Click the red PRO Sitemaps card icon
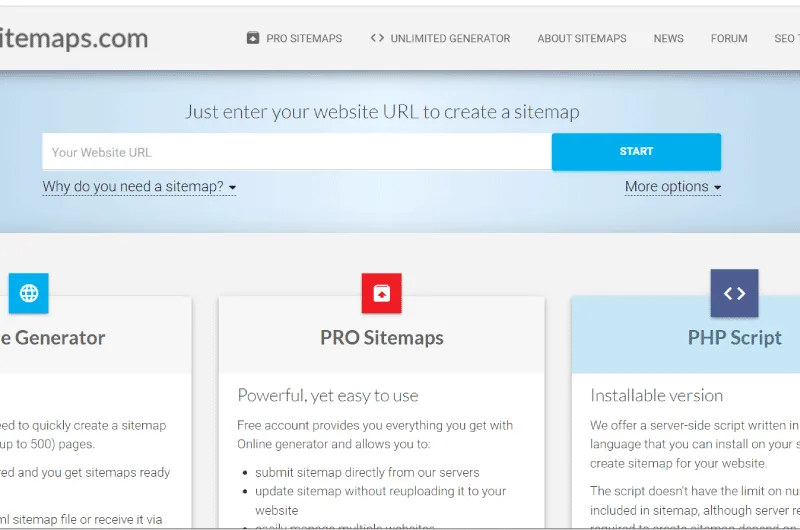Screen dimensions: 800x530 pyautogui.click(x=381, y=293)
